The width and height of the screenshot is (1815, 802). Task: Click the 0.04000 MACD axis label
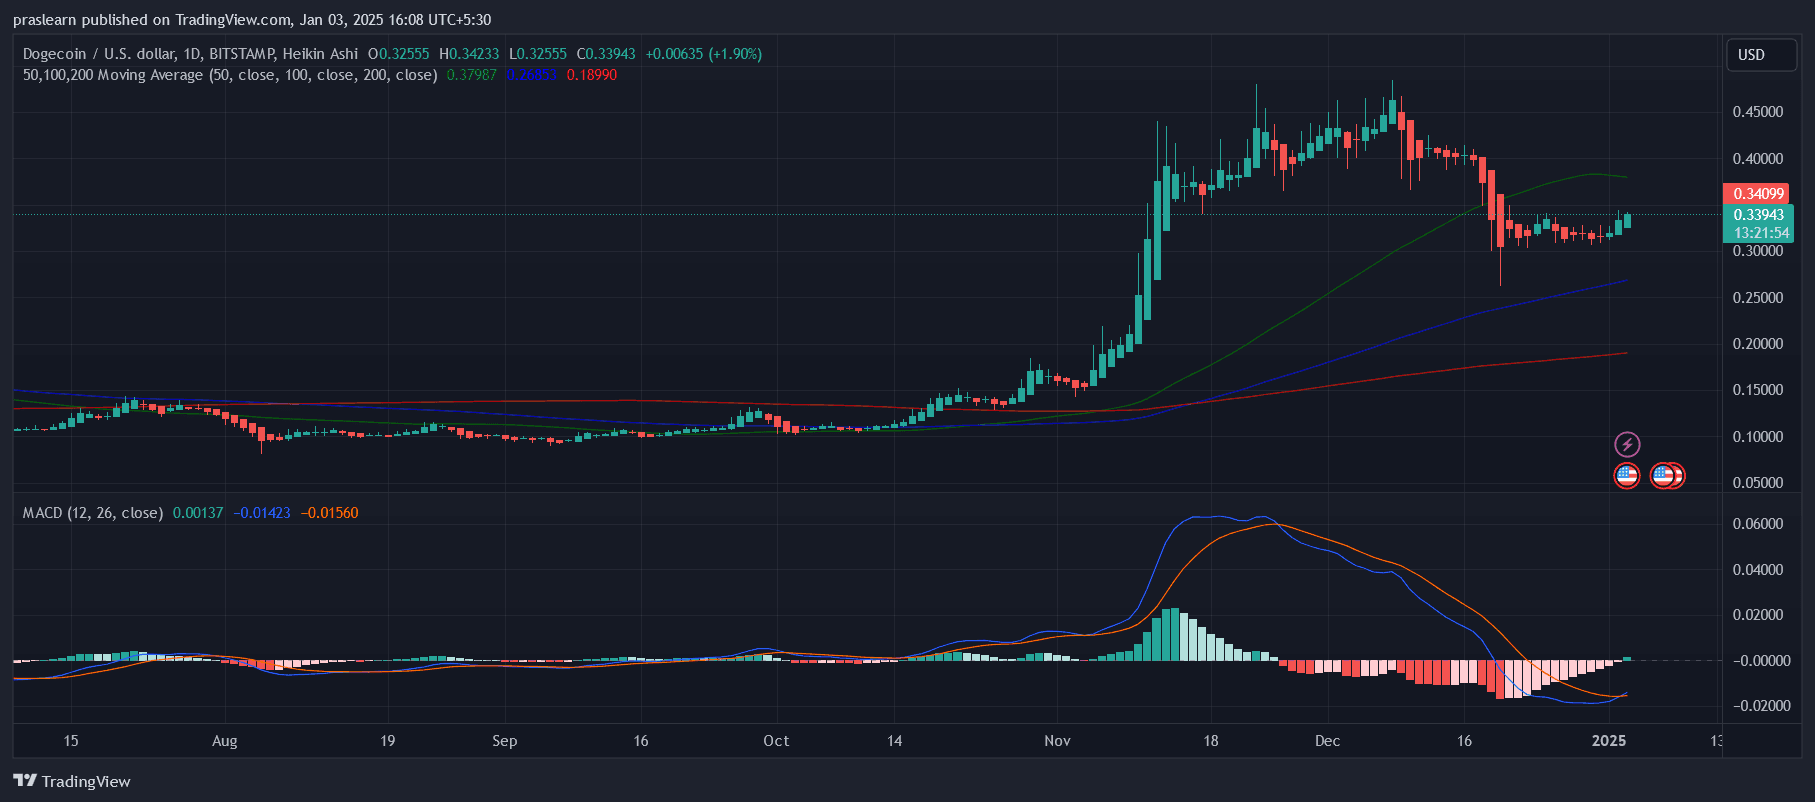click(1757, 570)
